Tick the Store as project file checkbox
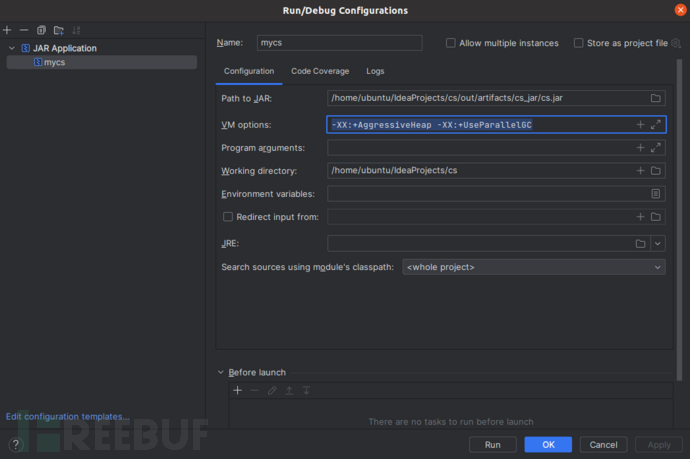690x459 pixels. (579, 43)
